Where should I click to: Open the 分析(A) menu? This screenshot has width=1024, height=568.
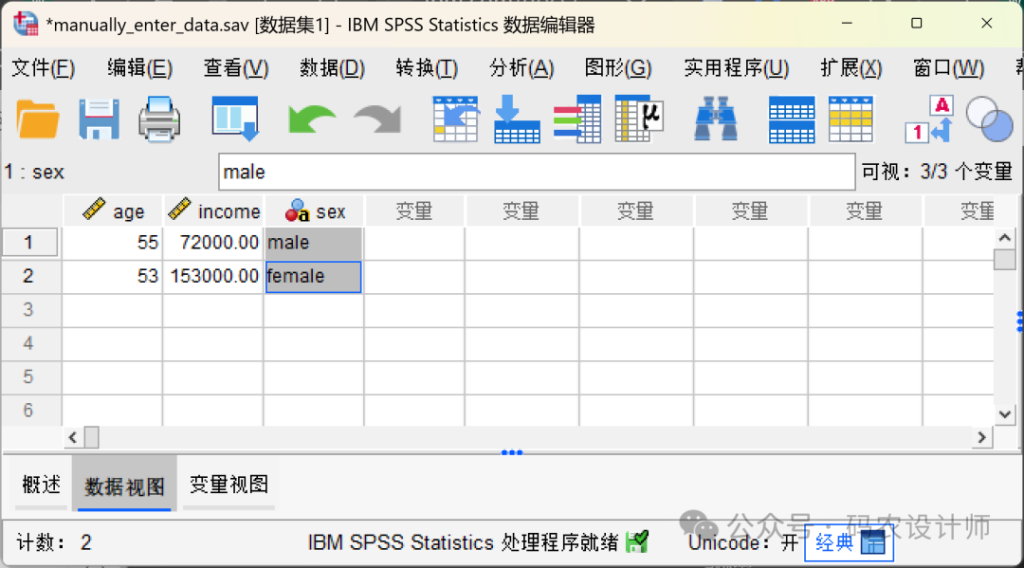tap(521, 68)
